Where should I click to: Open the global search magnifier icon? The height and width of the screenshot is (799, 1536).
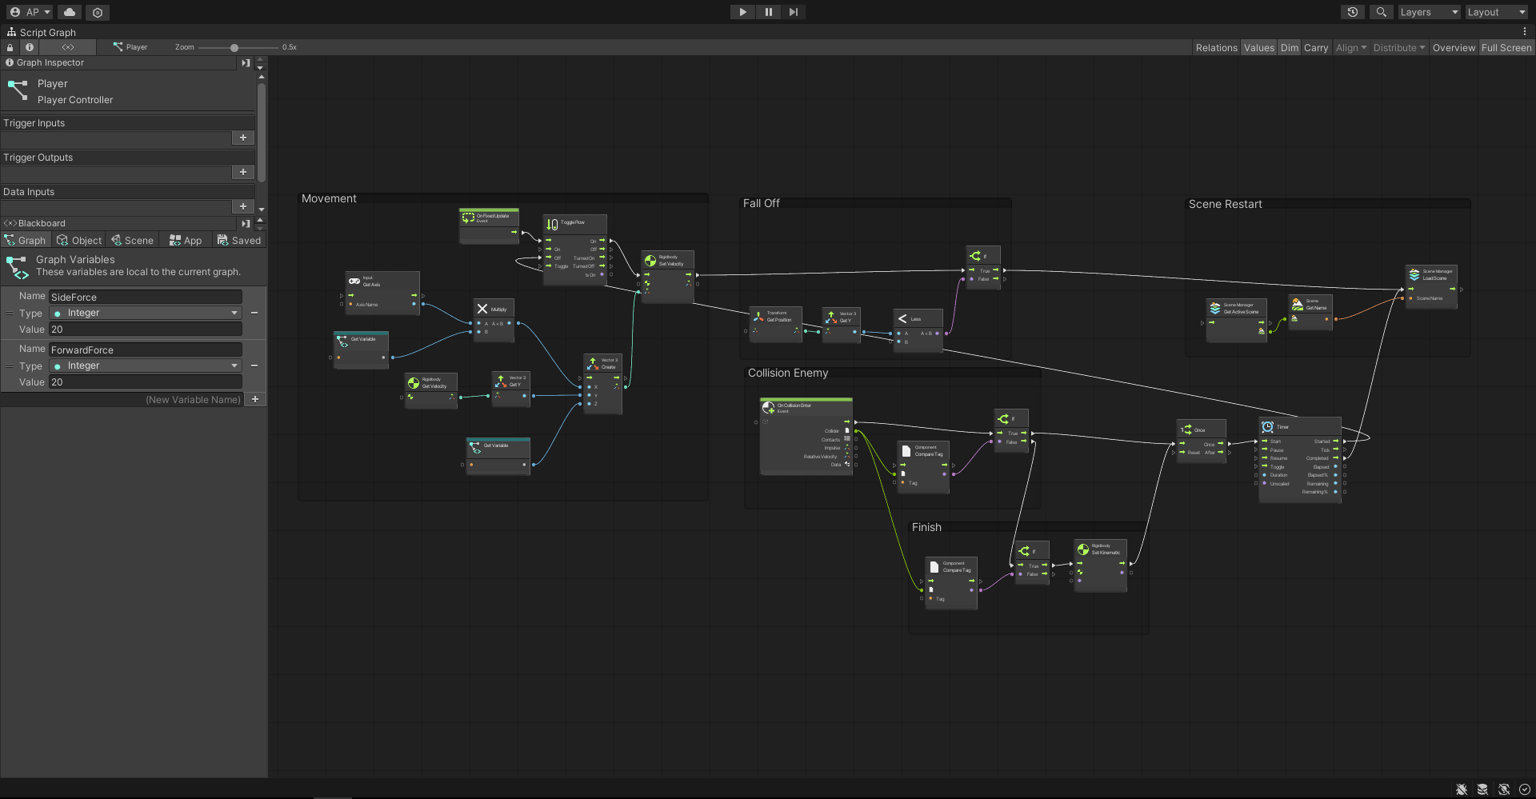point(1381,12)
